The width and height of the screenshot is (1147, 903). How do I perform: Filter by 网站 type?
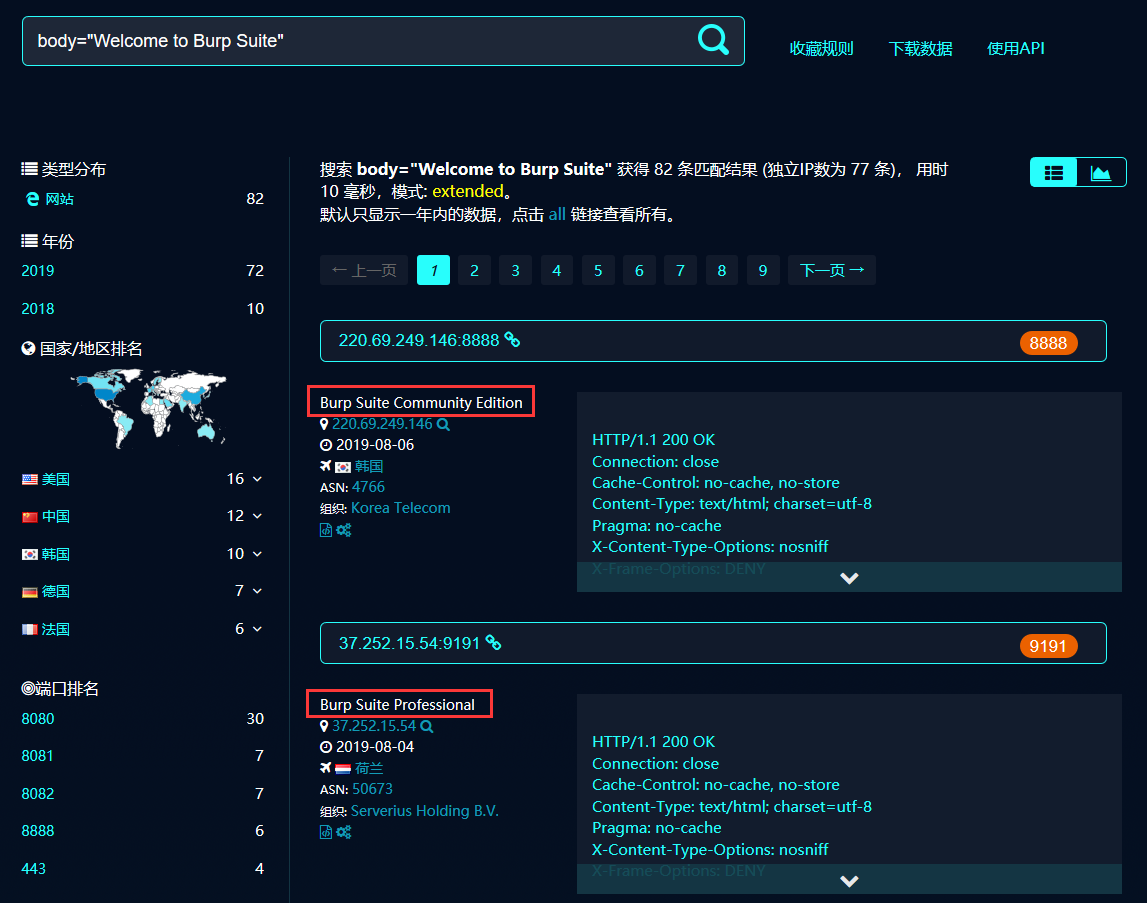pyautogui.click(x=60, y=199)
